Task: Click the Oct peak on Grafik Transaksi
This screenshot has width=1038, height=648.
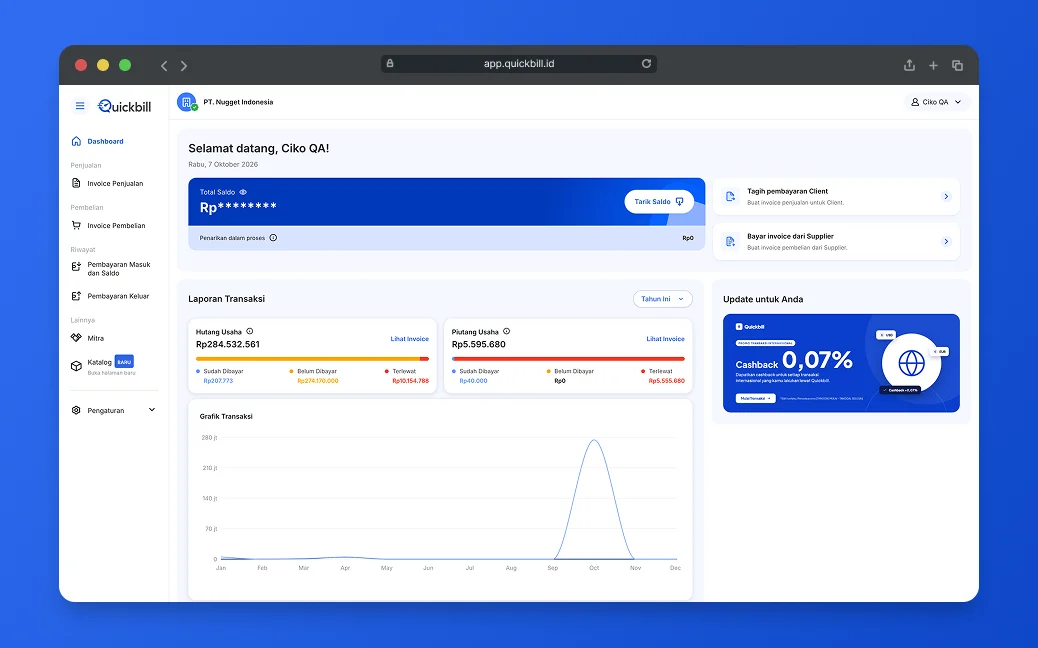Action: (594, 441)
